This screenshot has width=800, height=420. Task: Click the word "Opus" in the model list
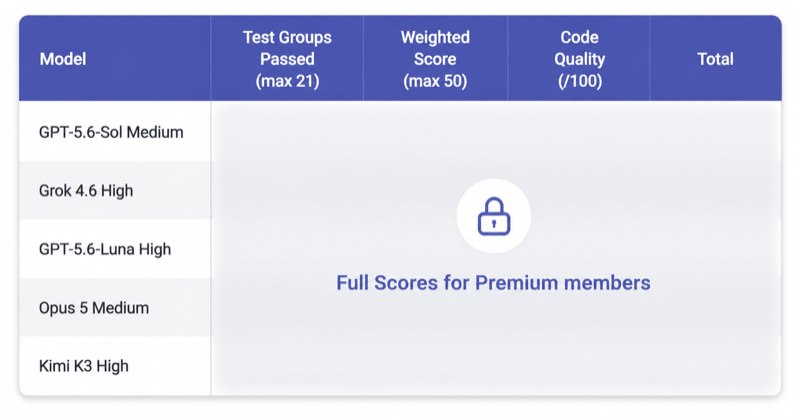[x=57, y=308]
